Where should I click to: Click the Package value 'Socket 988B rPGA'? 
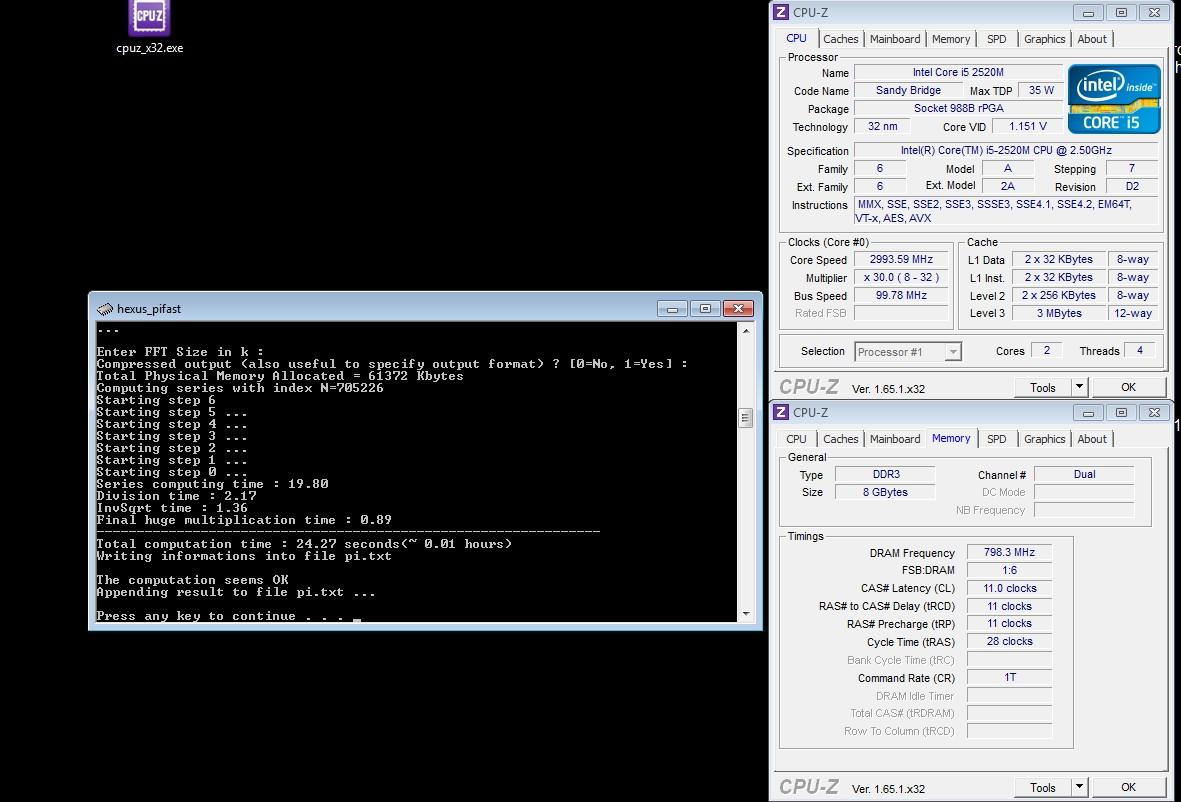(957, 108)
